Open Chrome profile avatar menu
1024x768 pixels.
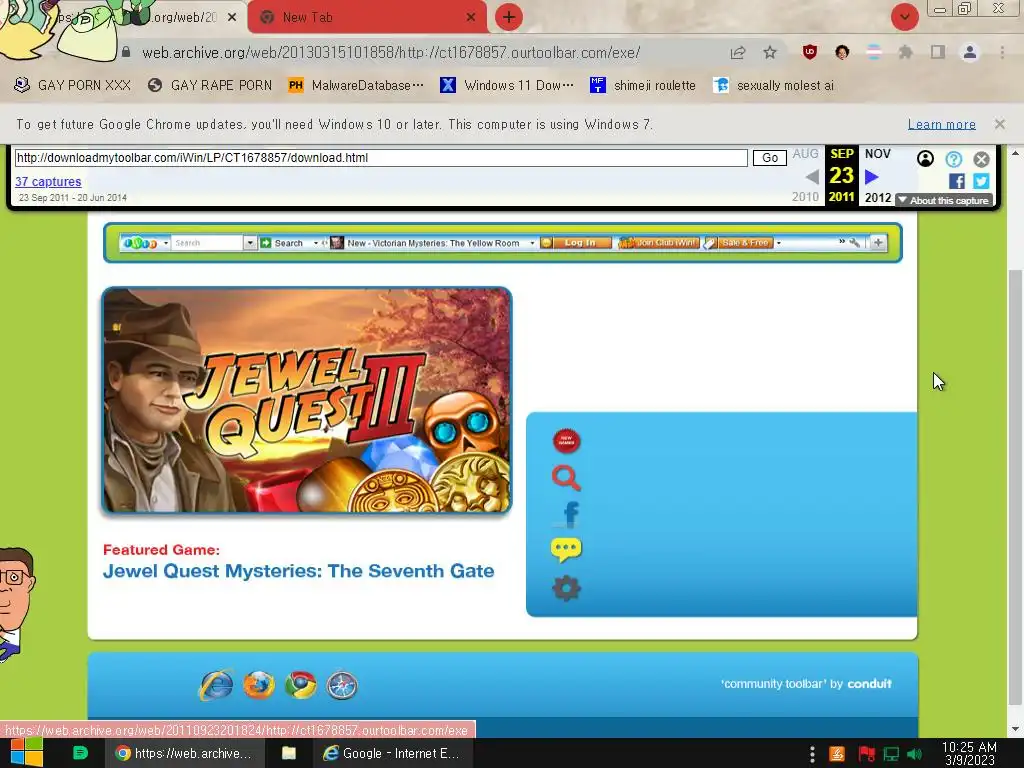click(x=970, y=52)
